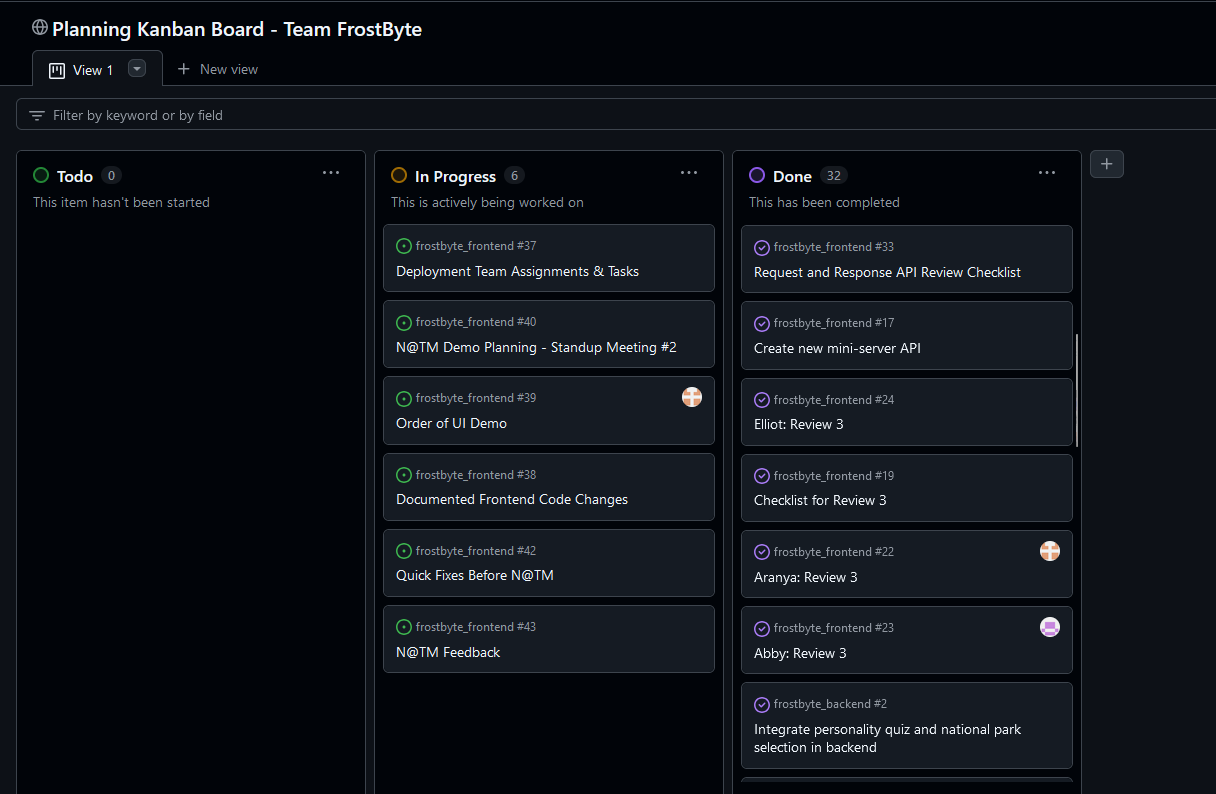Click the plus icon next to New view
The width and height of the screenshot is (1216, 794).
[183, 69]
